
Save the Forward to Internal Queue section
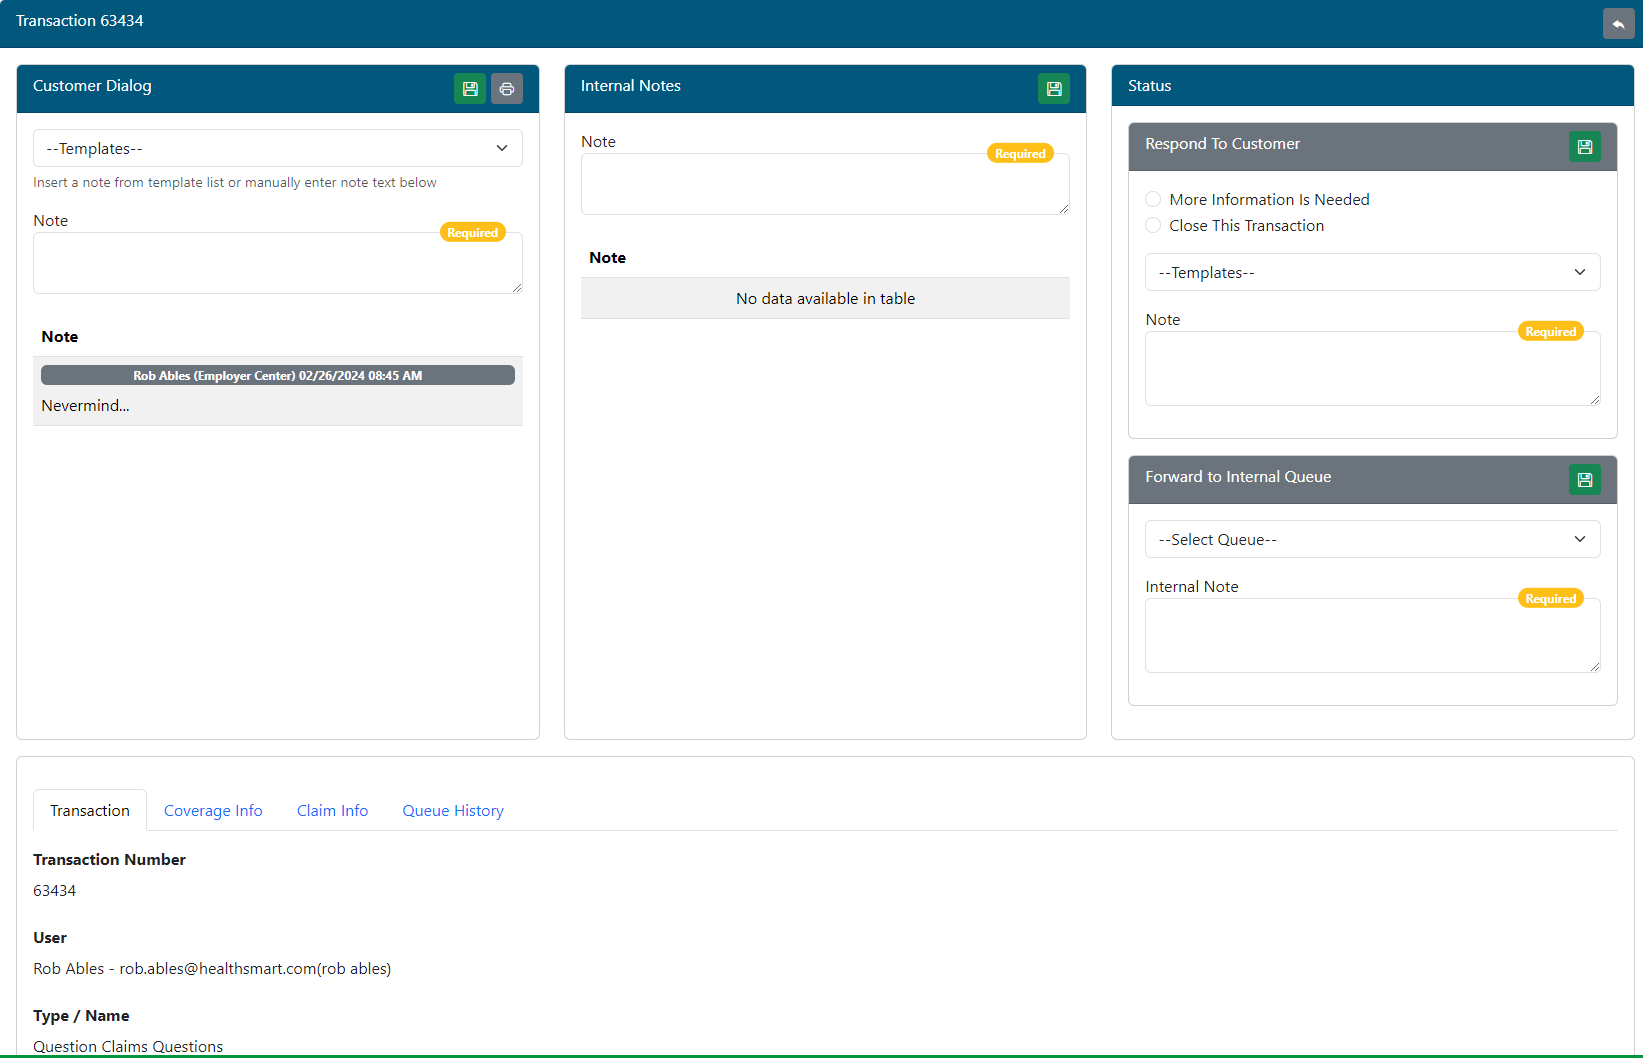[x=1584, y=480]
